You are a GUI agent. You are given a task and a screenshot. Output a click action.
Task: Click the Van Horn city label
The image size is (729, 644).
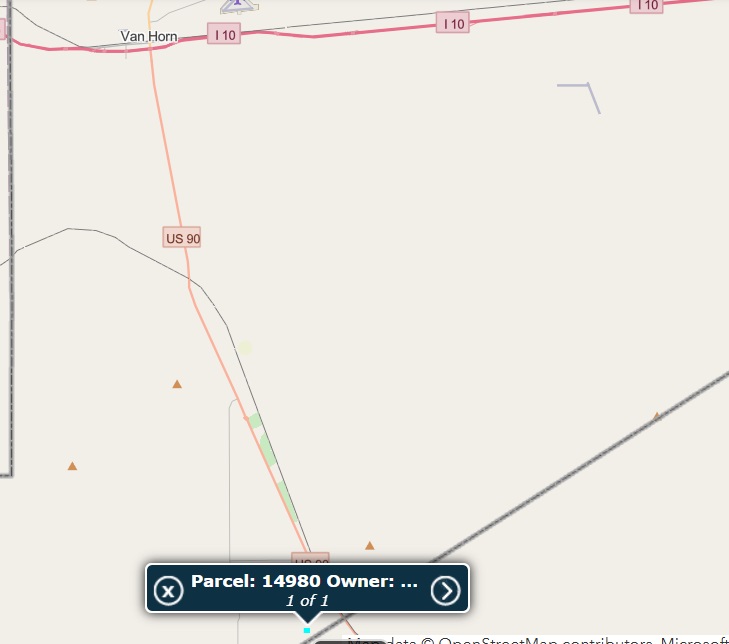tap(149, 36)
